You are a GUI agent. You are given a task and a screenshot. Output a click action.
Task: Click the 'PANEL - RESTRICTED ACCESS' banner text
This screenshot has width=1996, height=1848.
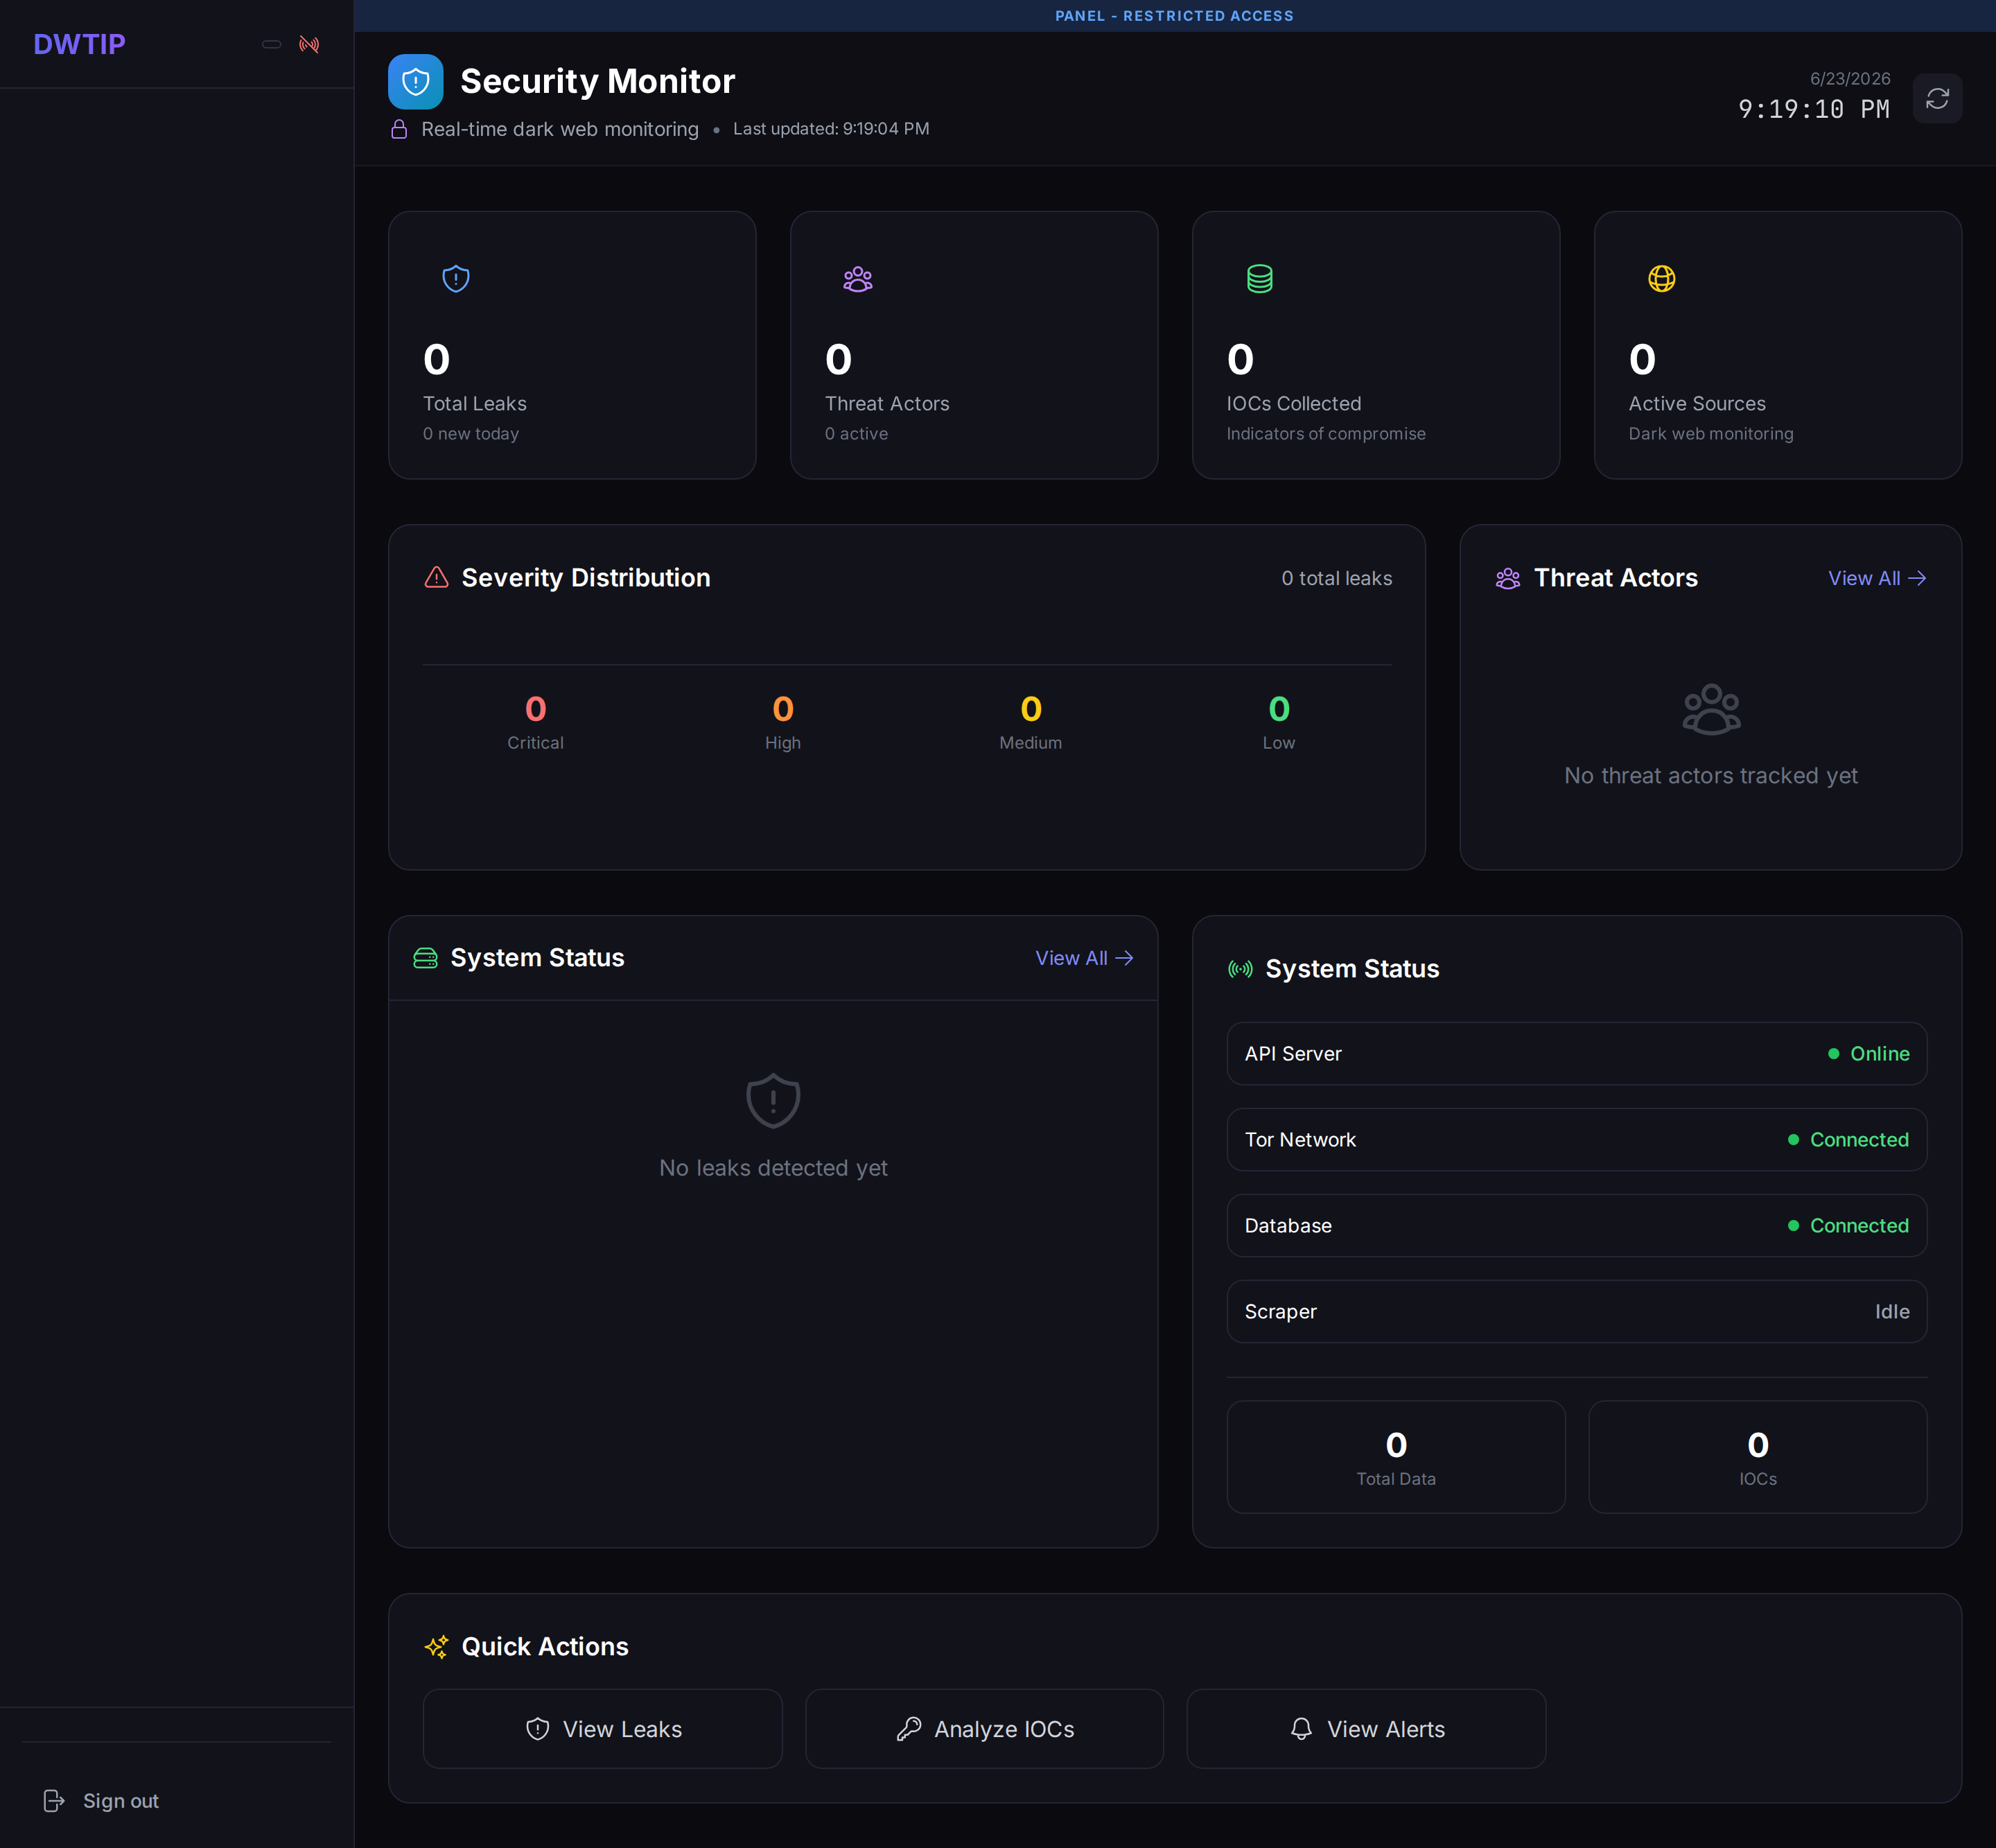1174,16
